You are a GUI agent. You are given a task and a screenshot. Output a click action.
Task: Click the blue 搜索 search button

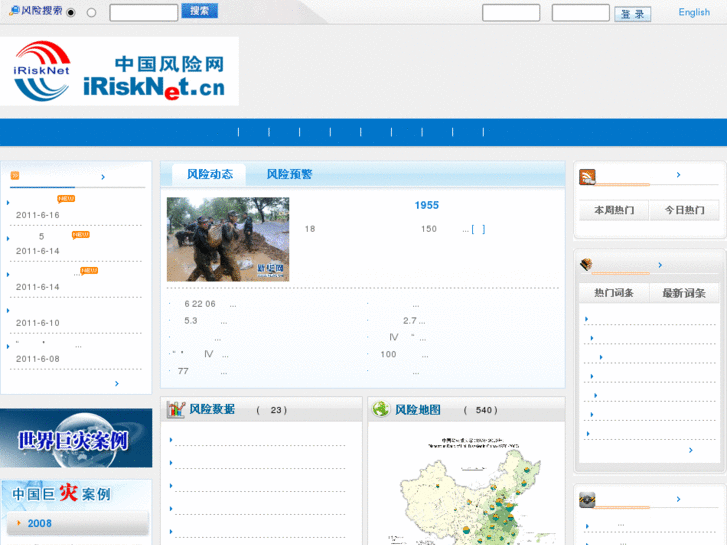[x=199, y=11]
